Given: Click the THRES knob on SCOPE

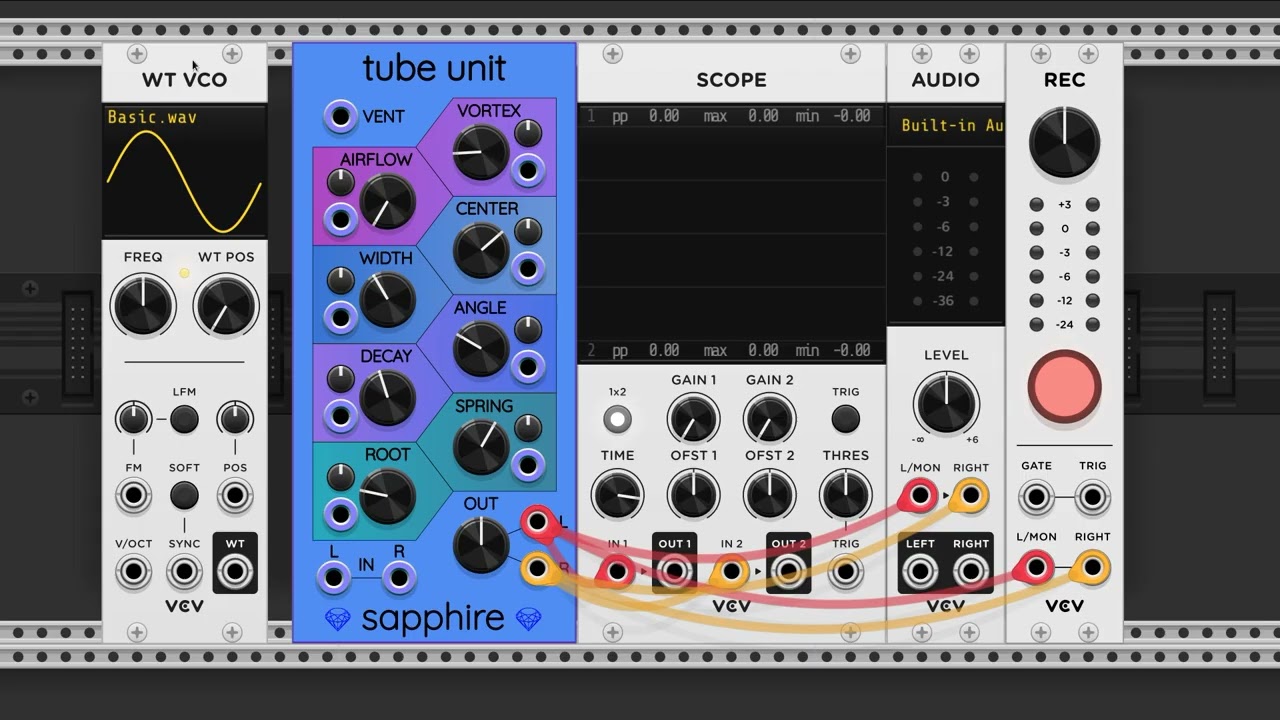Looking at the screenshot, I should [846, 495].
